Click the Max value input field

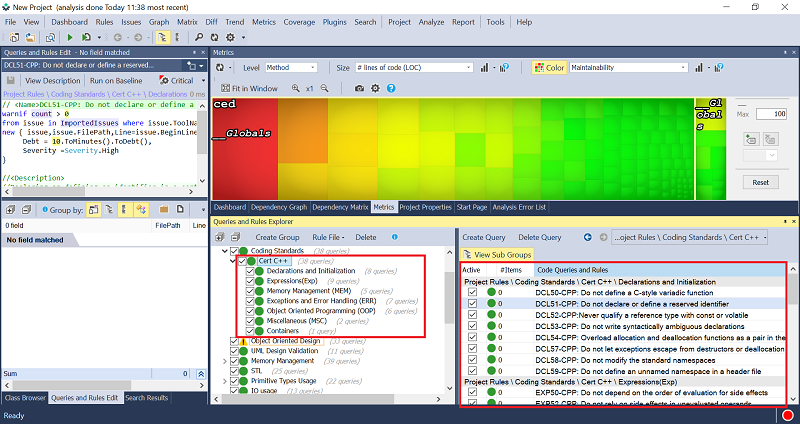point(771,114)
